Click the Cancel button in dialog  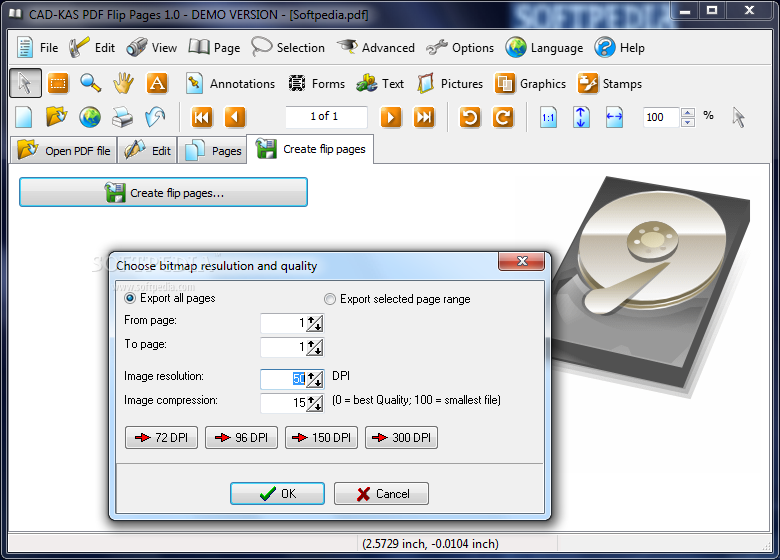(381, 493)
